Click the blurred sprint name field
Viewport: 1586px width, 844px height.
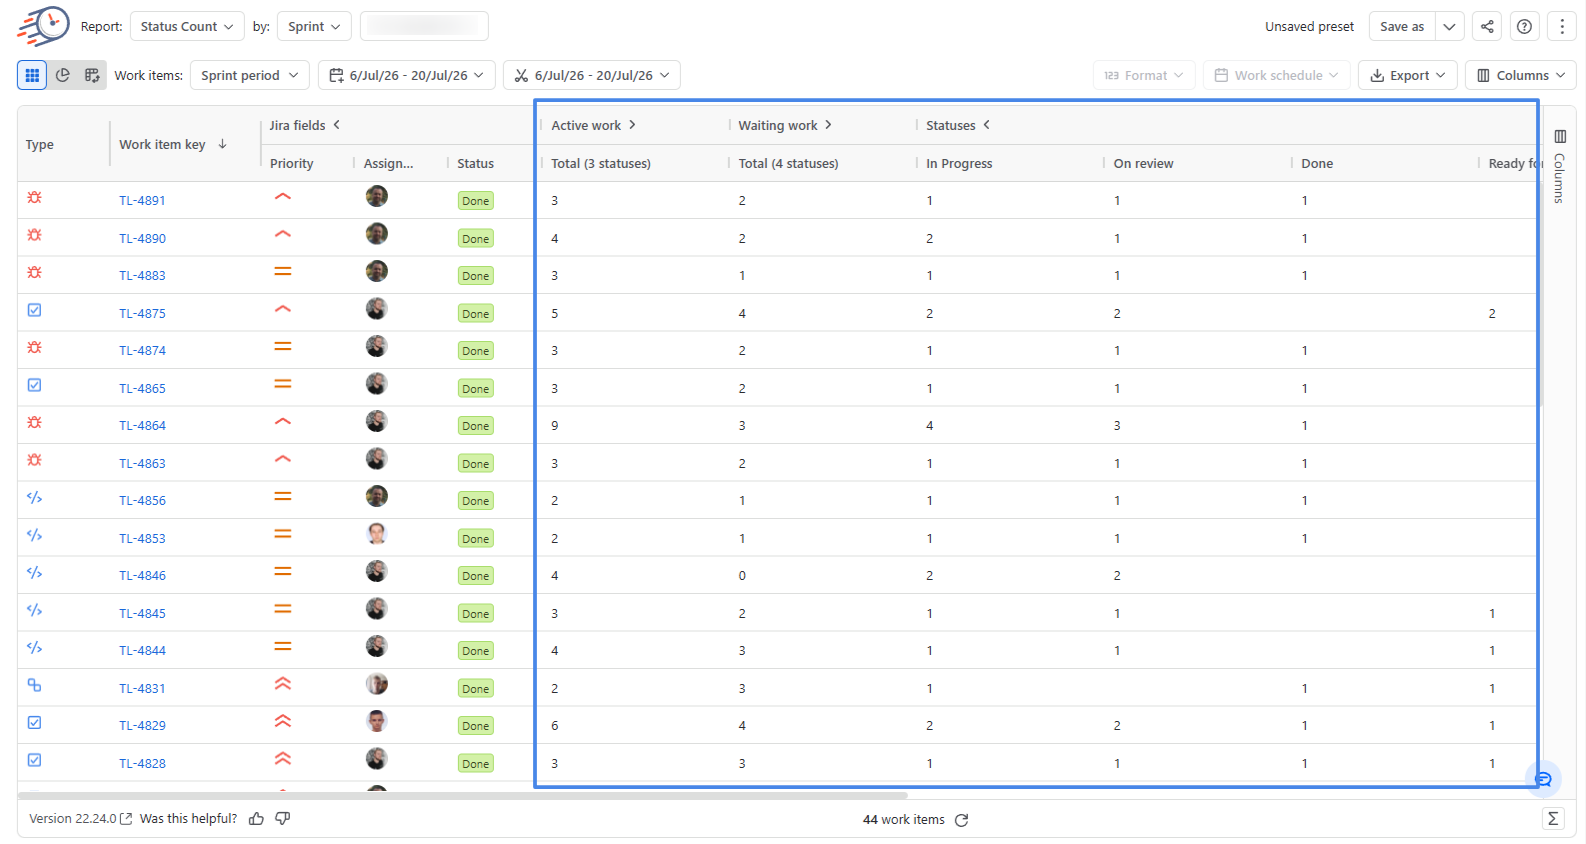pos(424,26)
